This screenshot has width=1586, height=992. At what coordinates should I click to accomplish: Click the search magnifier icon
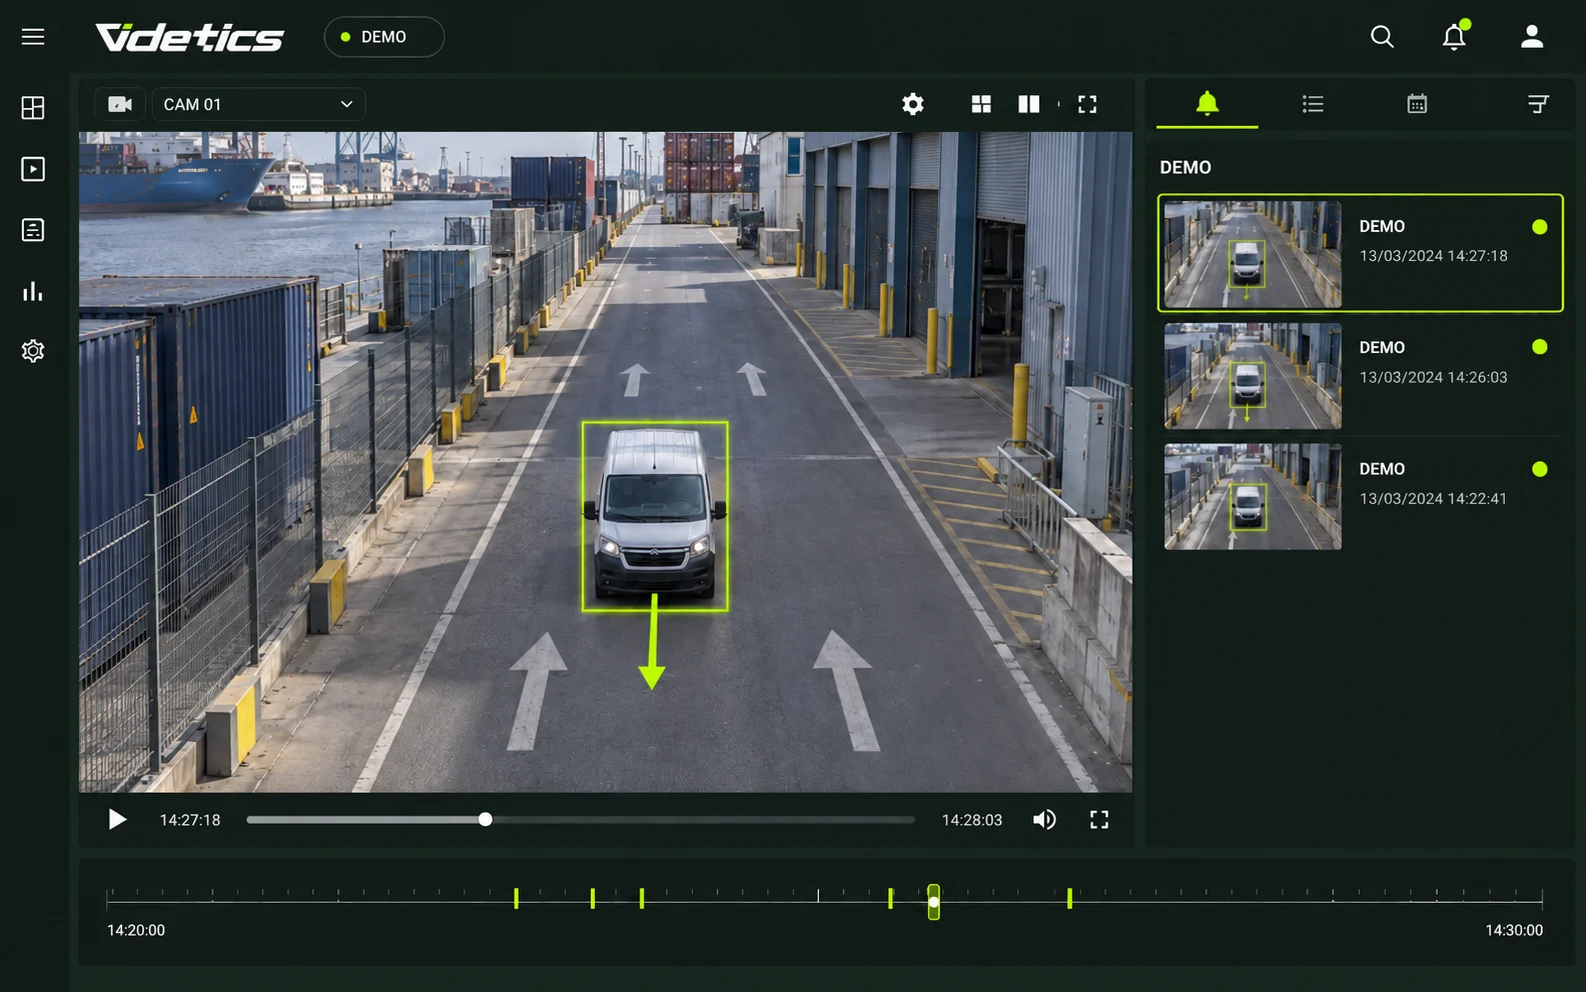click(1382, 37)
